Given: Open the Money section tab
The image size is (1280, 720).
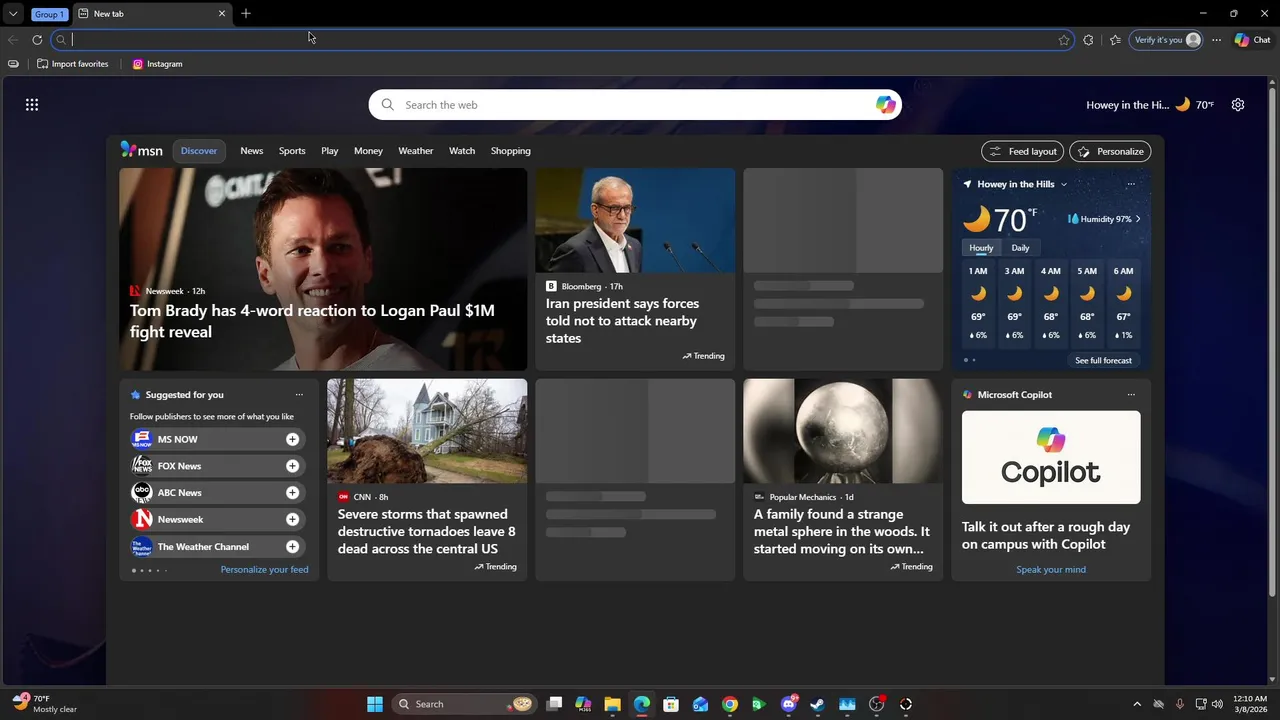Looking at the screenshot, I should 368,151.
